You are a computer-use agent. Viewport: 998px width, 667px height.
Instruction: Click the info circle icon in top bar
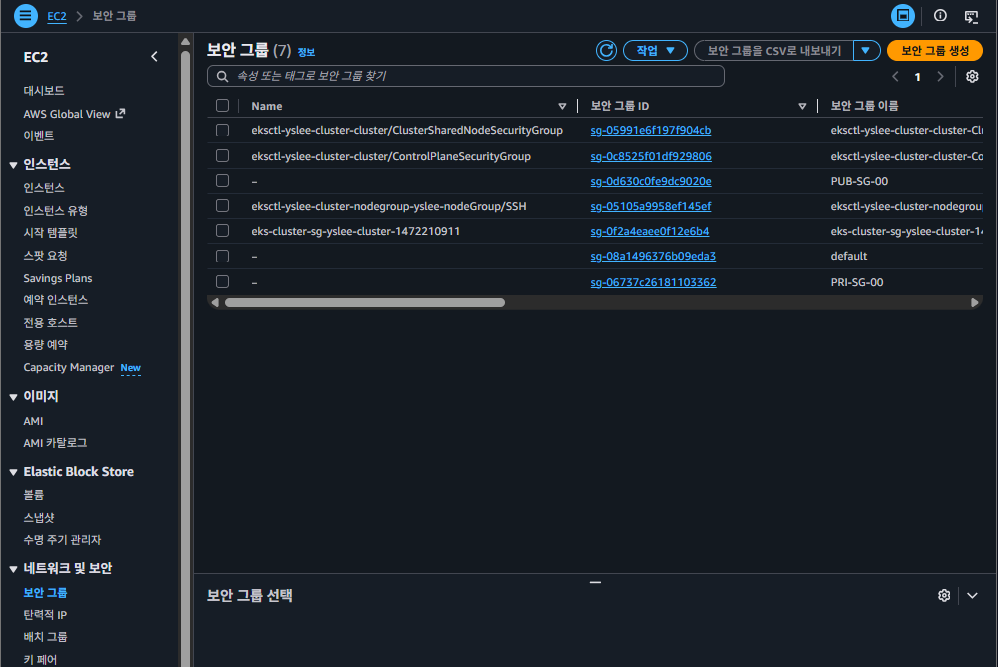click(x=940, y=16)
